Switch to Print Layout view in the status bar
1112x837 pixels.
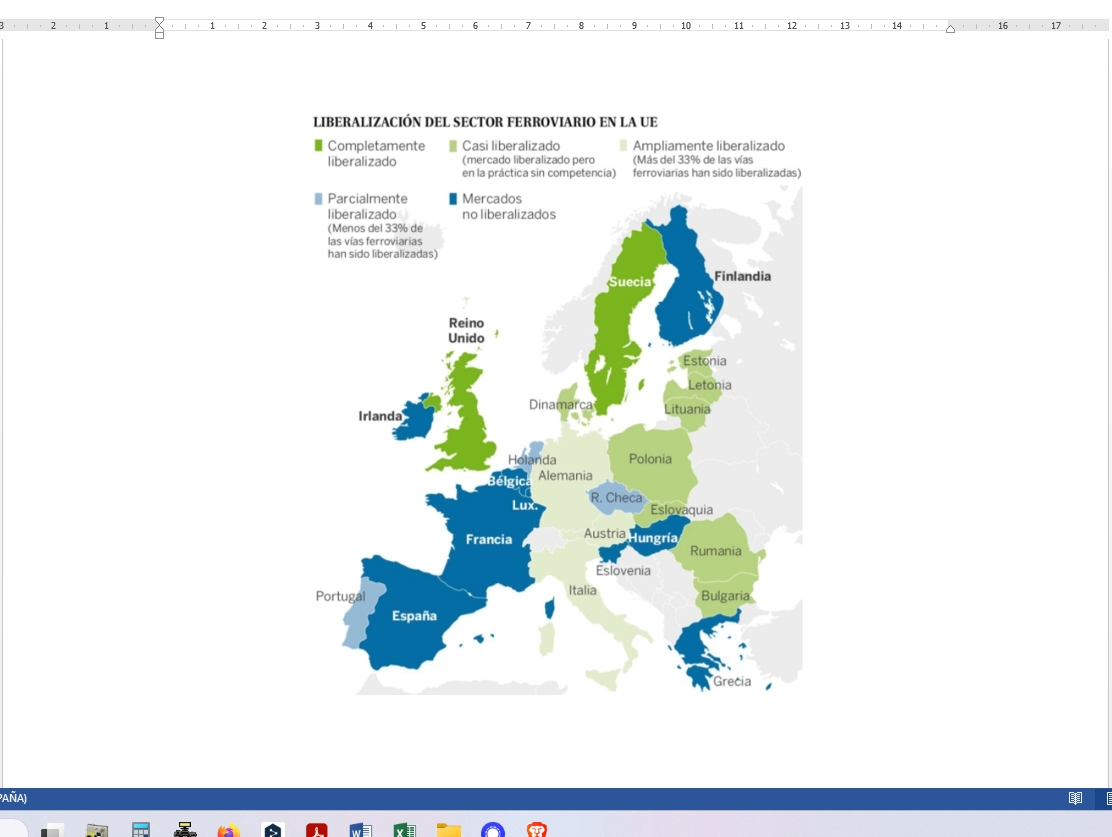[1108, 798]
